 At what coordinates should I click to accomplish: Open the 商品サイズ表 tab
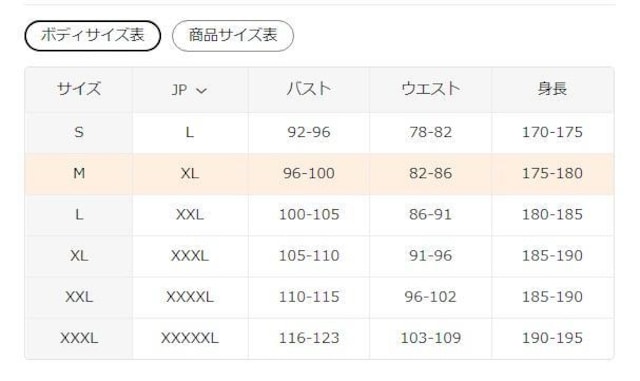tap(233, 36)
